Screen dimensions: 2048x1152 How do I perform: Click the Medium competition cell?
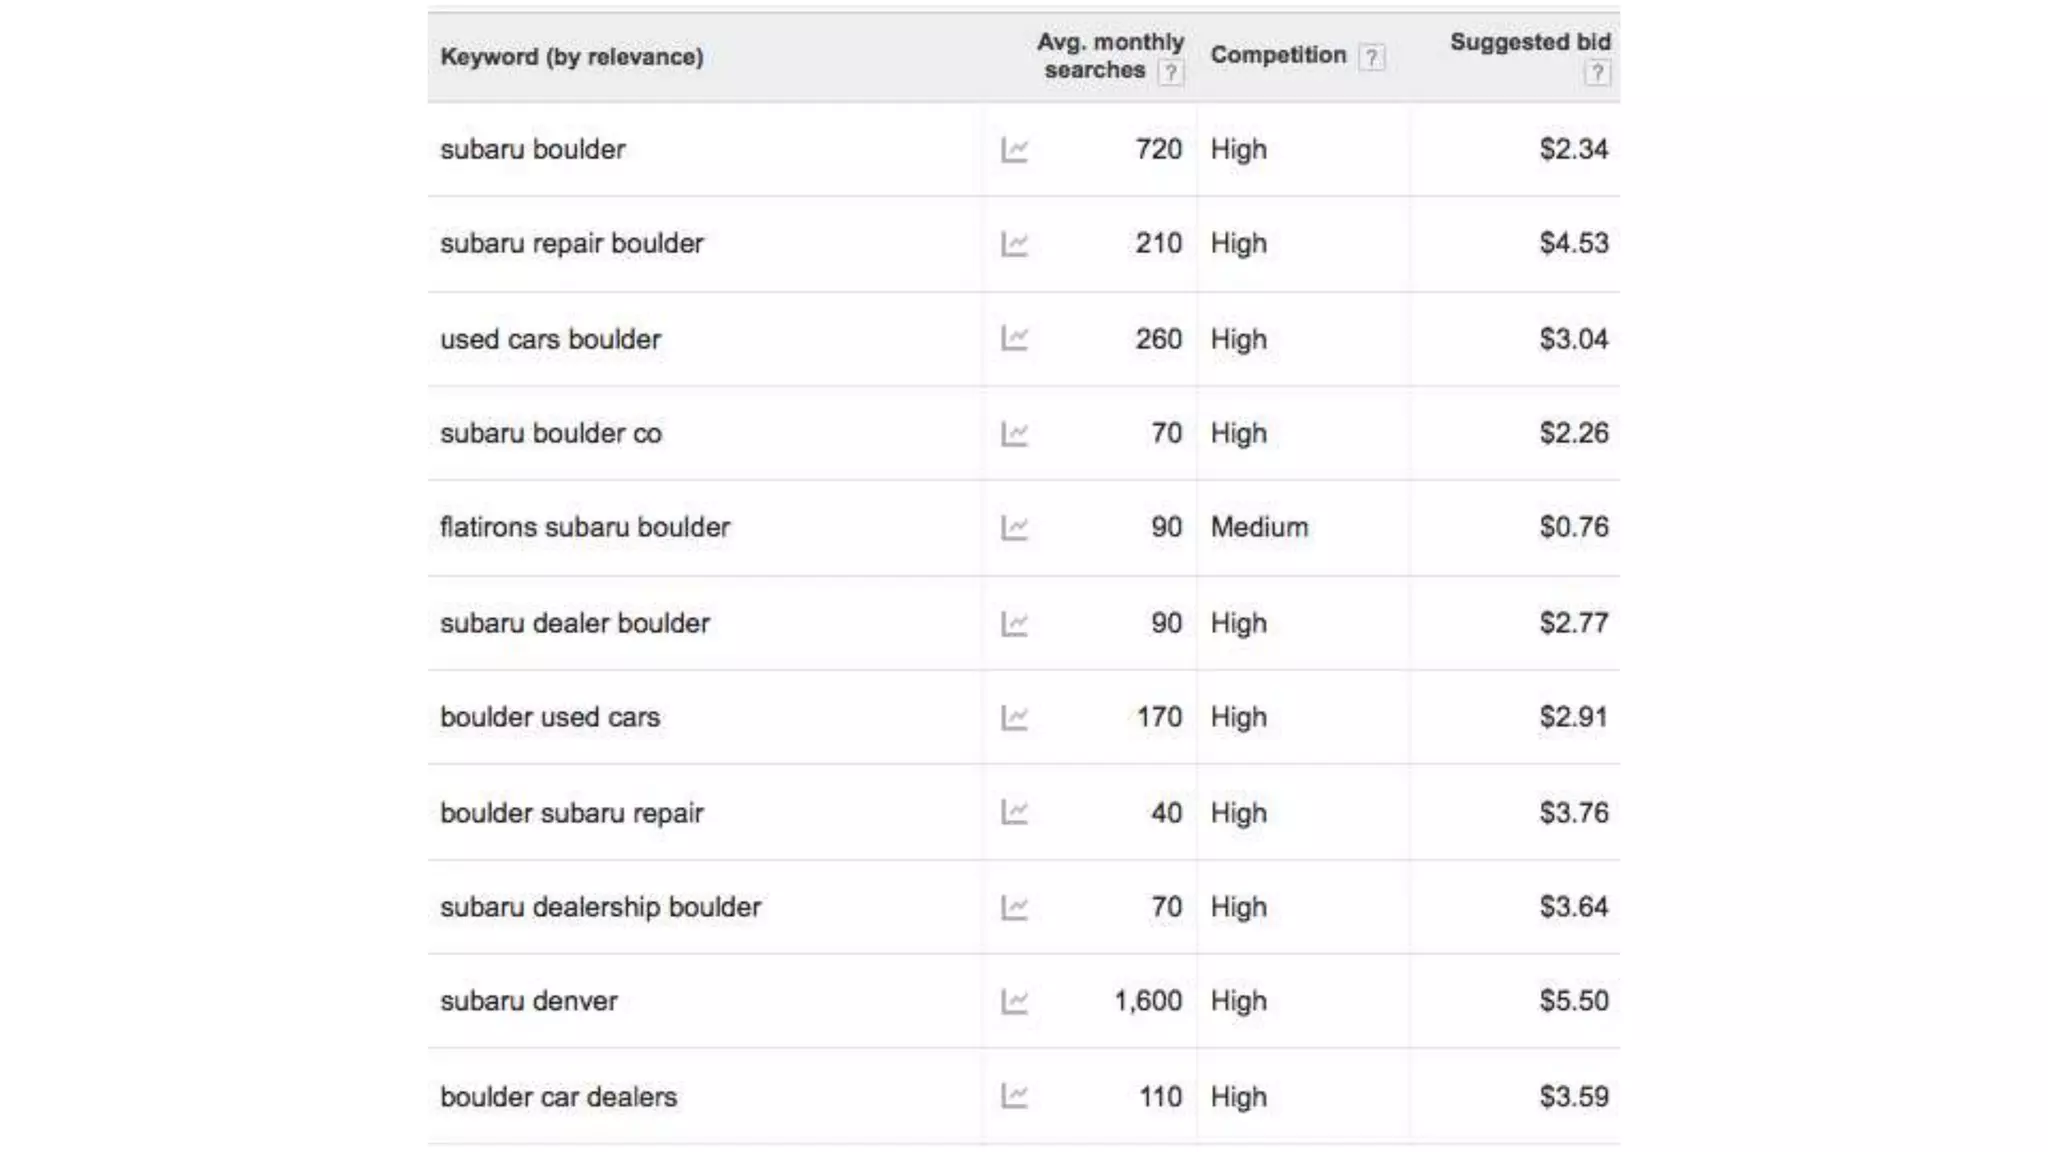tap(1259, 527)
